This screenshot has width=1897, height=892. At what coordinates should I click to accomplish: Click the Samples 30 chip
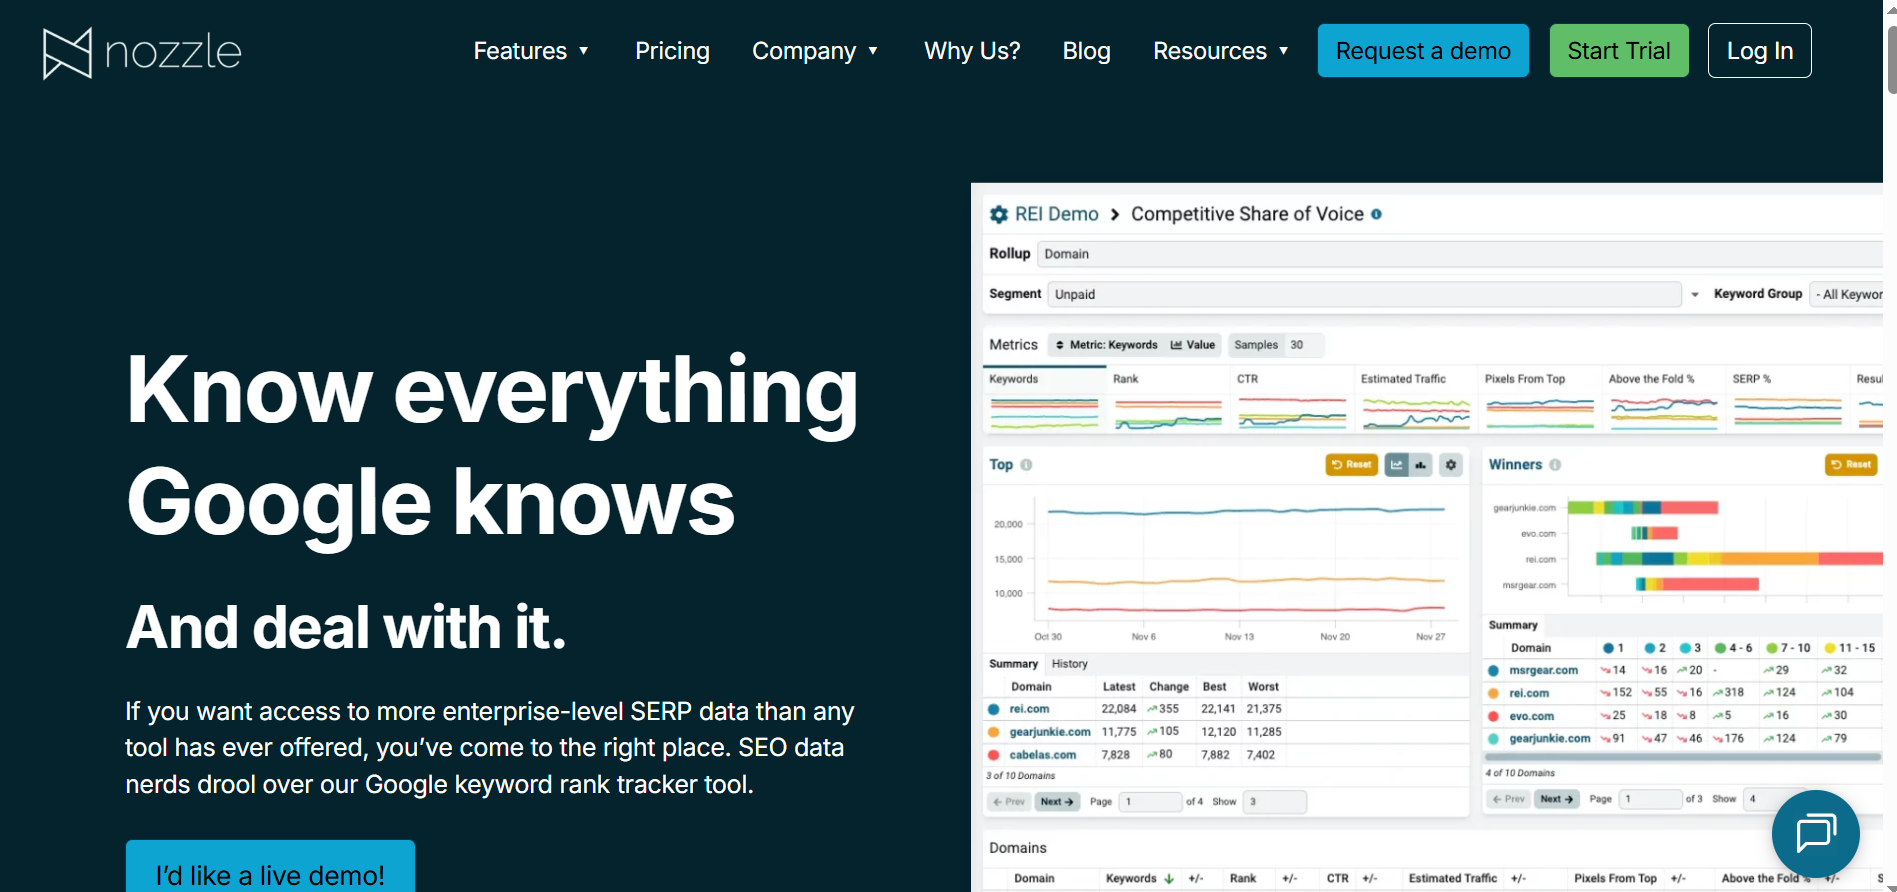1275,345
